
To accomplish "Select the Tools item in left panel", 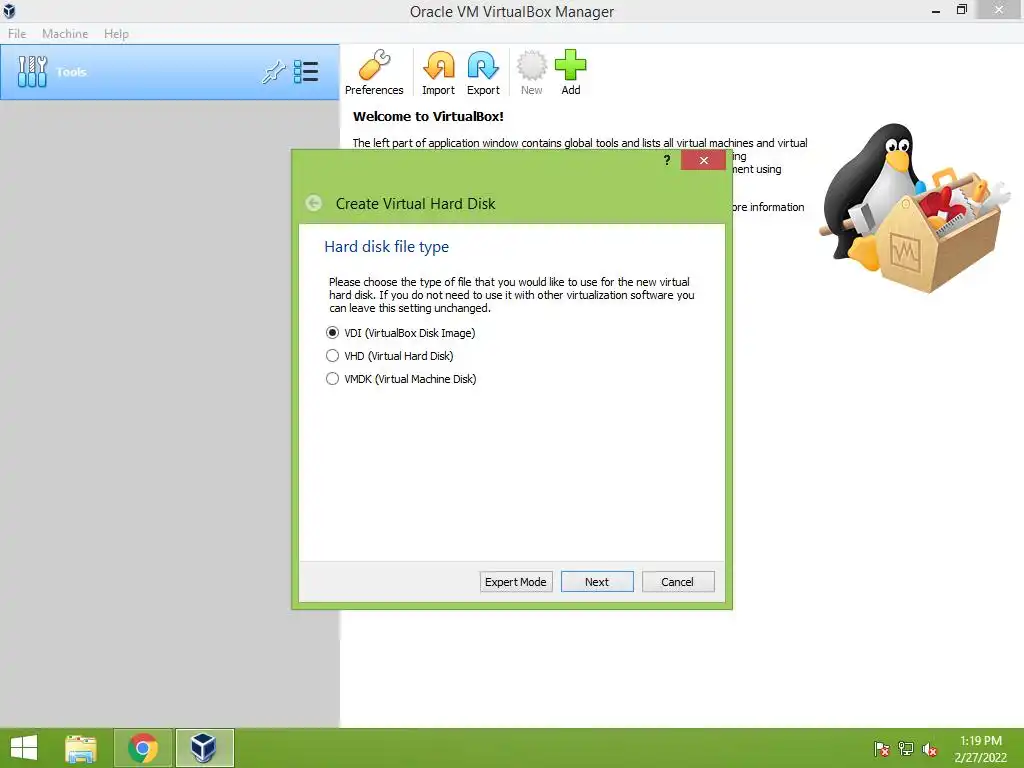I will [170, 72].
